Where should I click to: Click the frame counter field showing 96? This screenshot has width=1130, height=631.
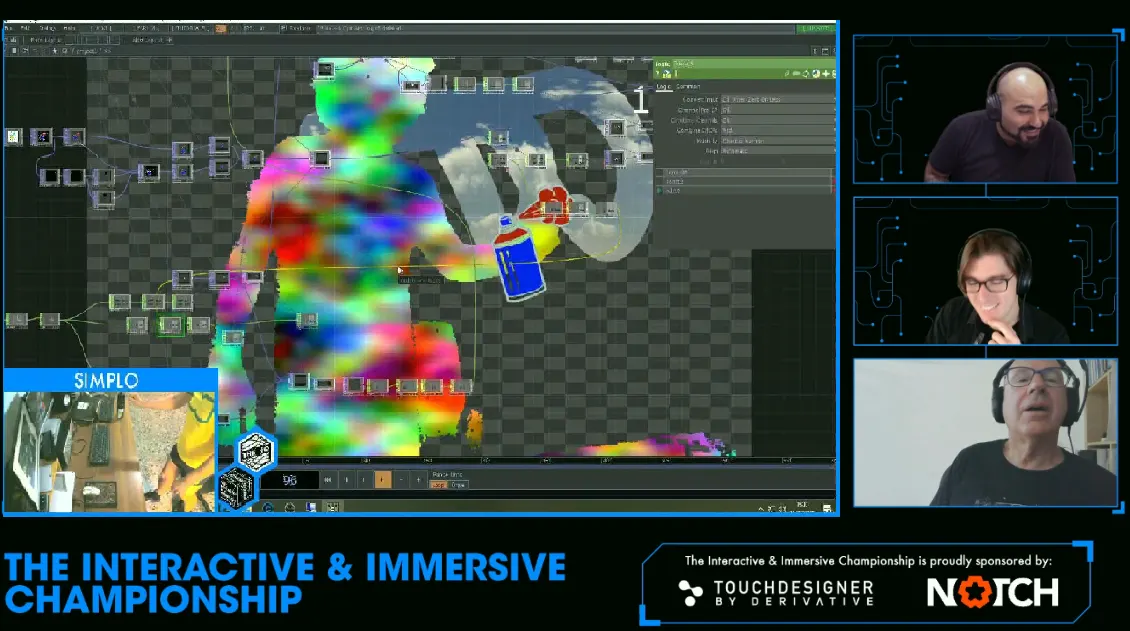click(290, 480)
